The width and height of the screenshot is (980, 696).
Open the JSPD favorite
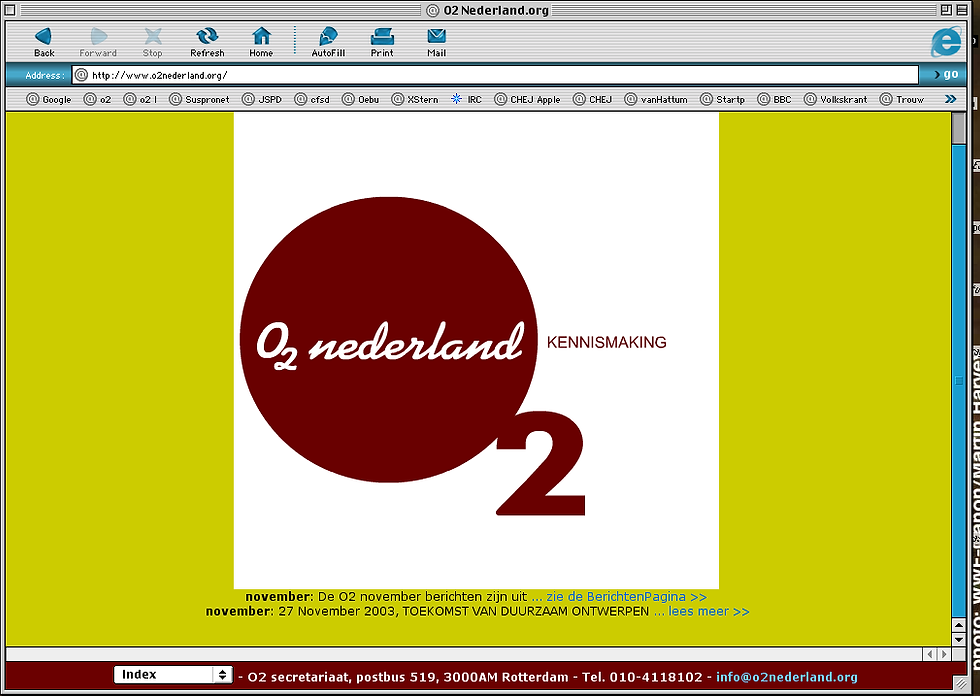(x=262, y=99)
